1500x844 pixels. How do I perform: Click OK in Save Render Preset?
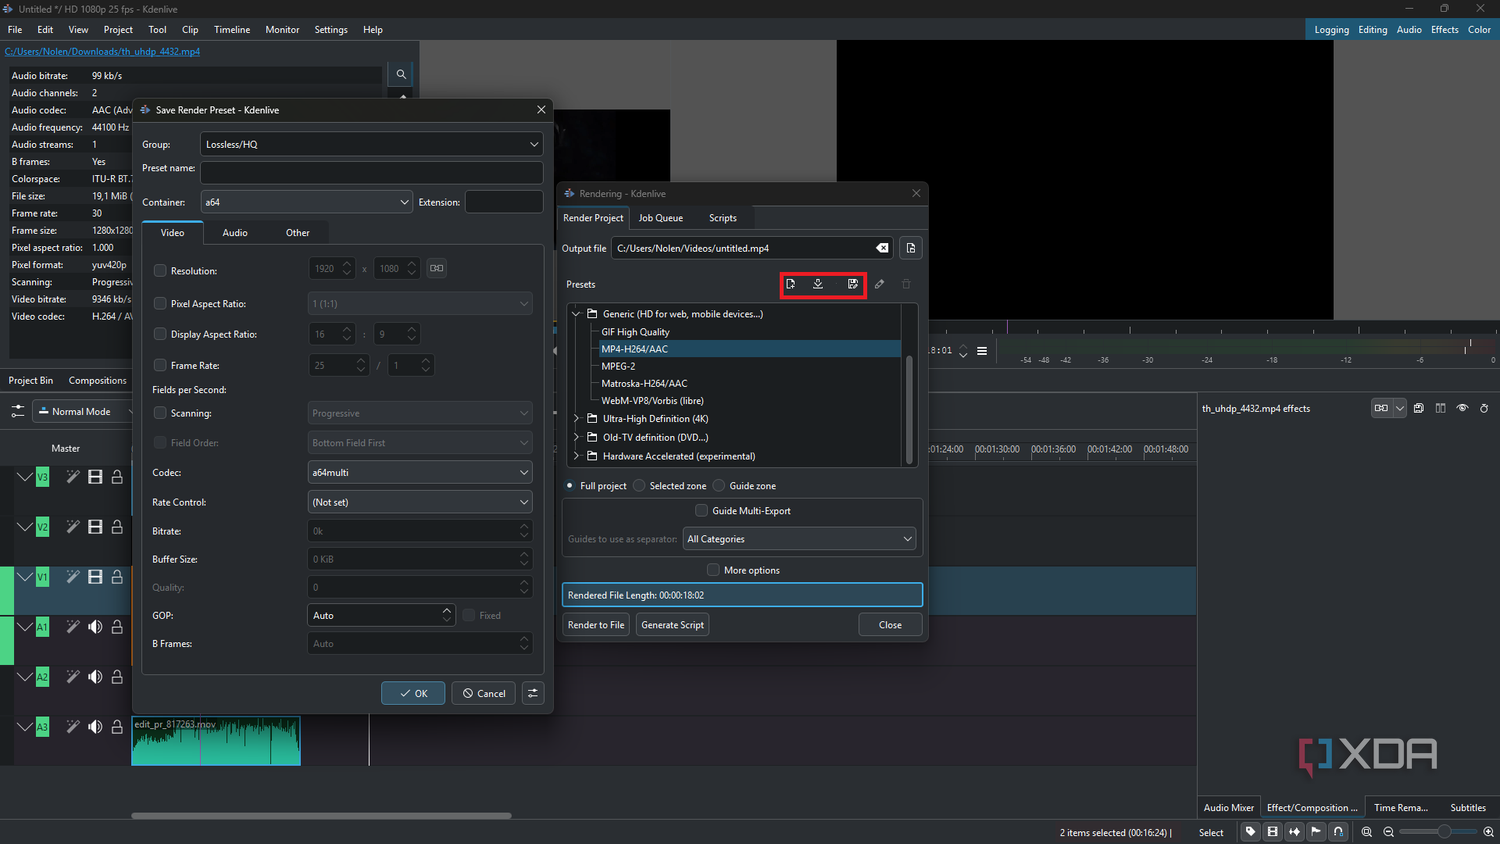click(413, 693)
